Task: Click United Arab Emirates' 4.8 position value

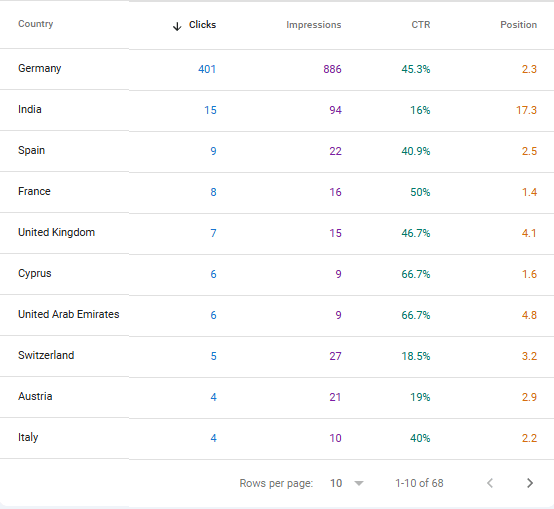Action: point(529,315)
